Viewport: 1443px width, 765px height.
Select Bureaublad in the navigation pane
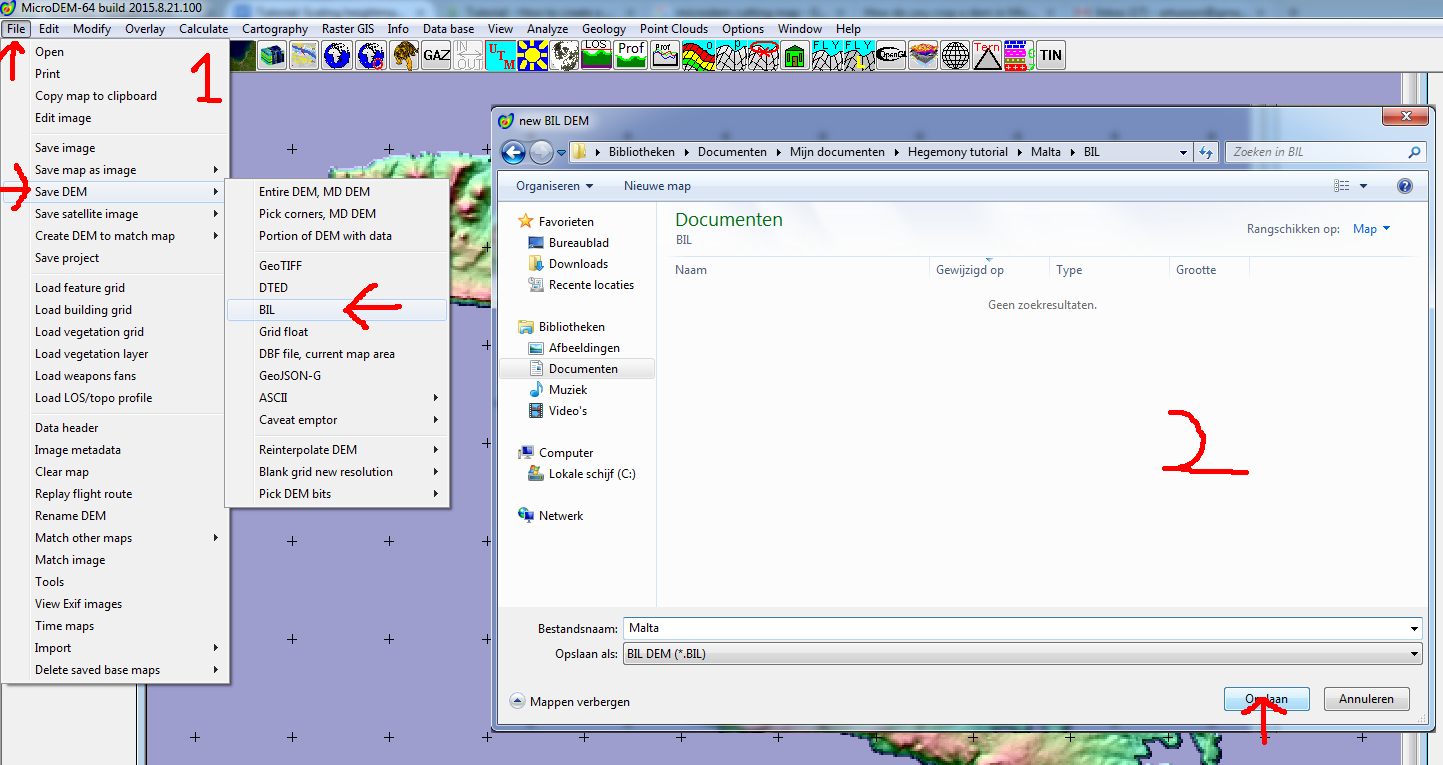(x=578, y=243)
